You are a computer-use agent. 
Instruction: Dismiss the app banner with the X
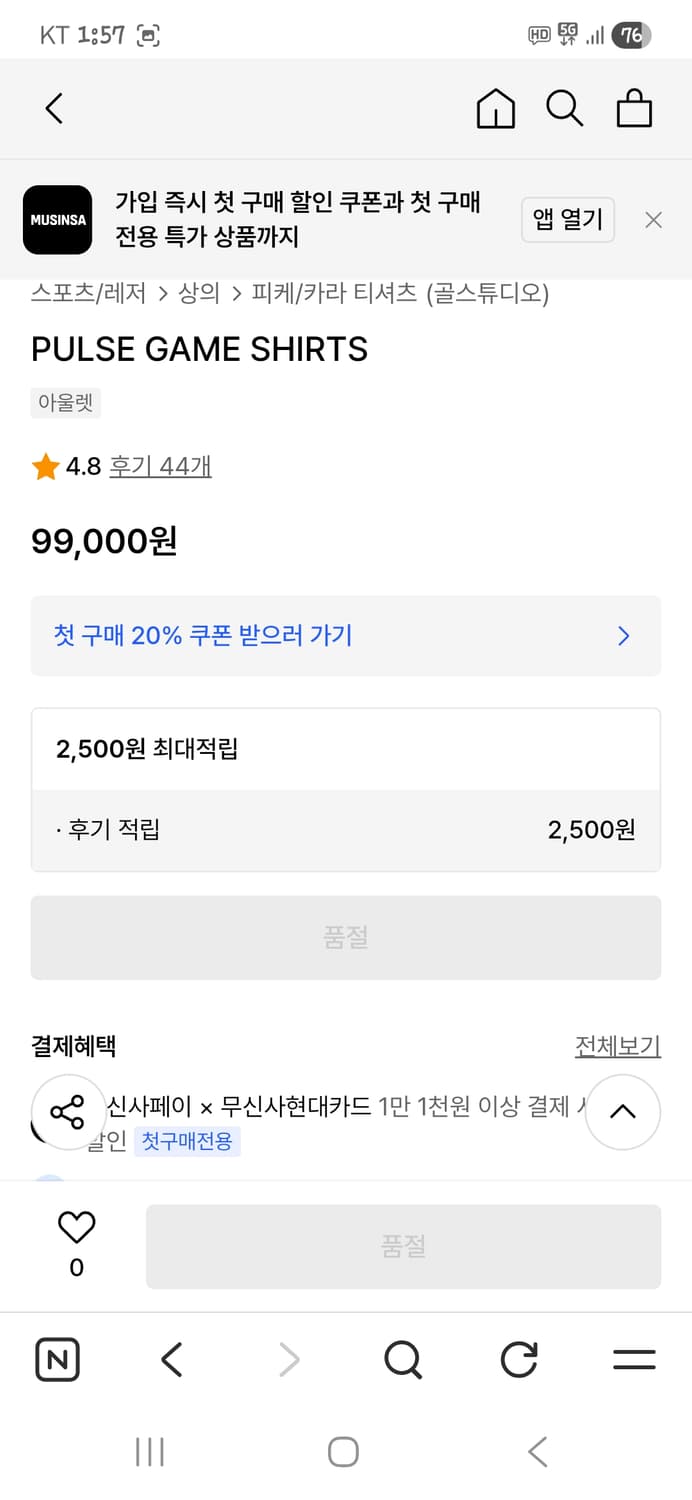(653, 219)
